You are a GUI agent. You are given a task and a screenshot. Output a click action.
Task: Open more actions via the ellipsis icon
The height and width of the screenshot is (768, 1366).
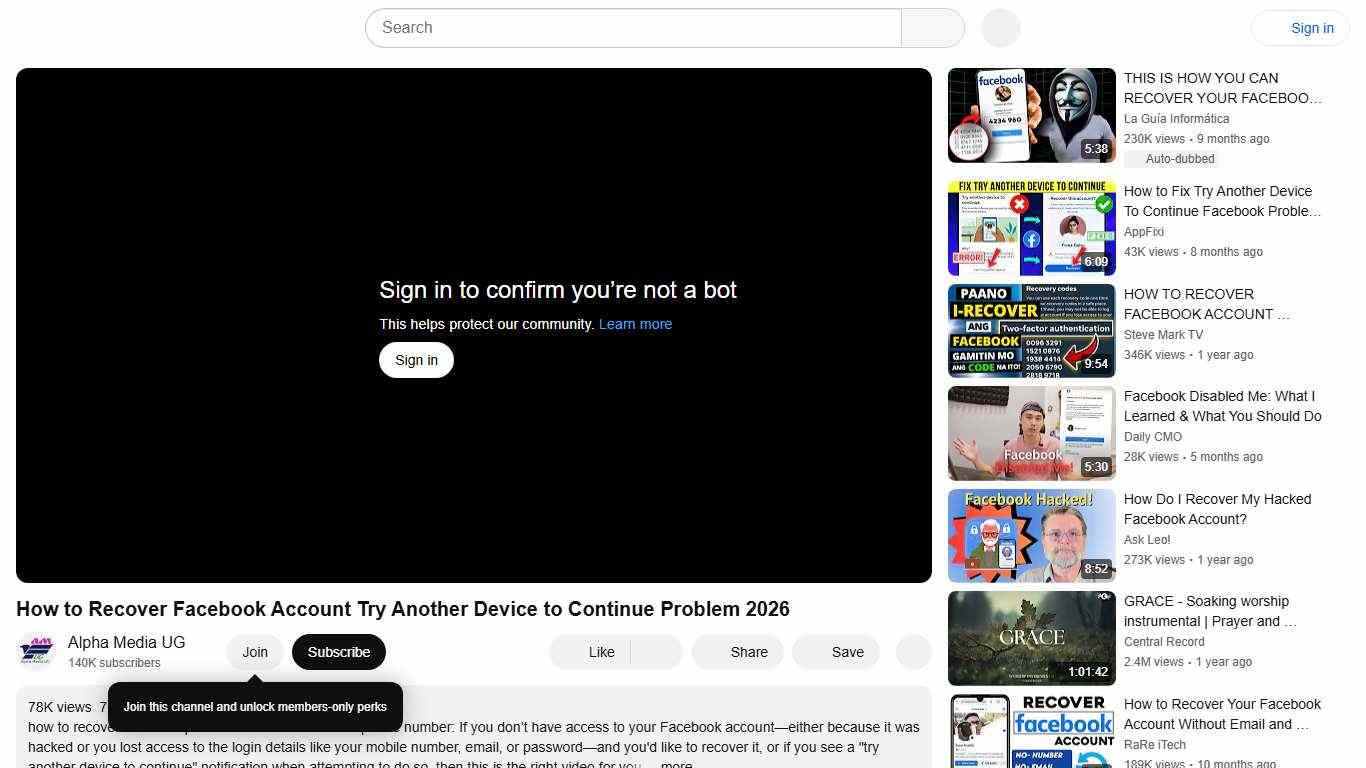[912, 651]
